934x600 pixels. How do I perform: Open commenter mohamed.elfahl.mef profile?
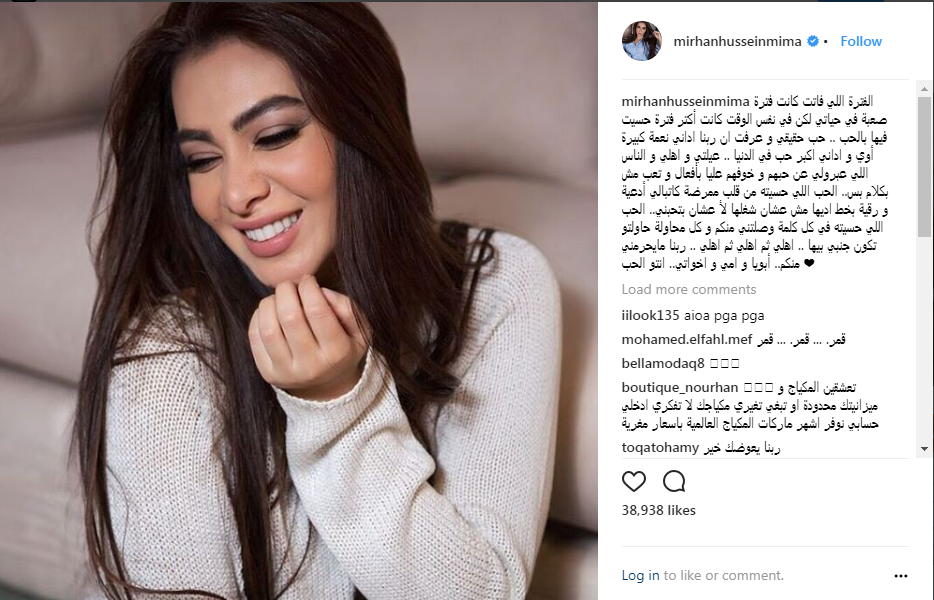pyautogui.click(x=687, y=339)
